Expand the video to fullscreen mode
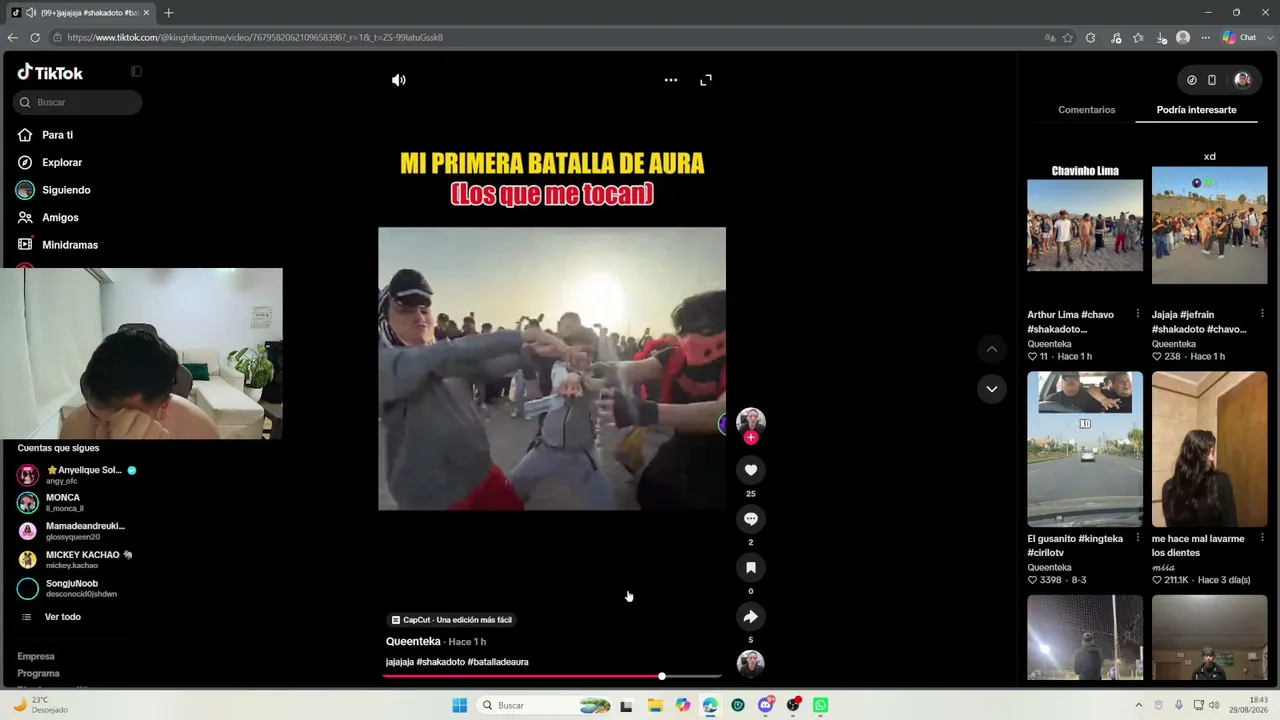The image size is (1280, 720). click(x=706, y=80)
